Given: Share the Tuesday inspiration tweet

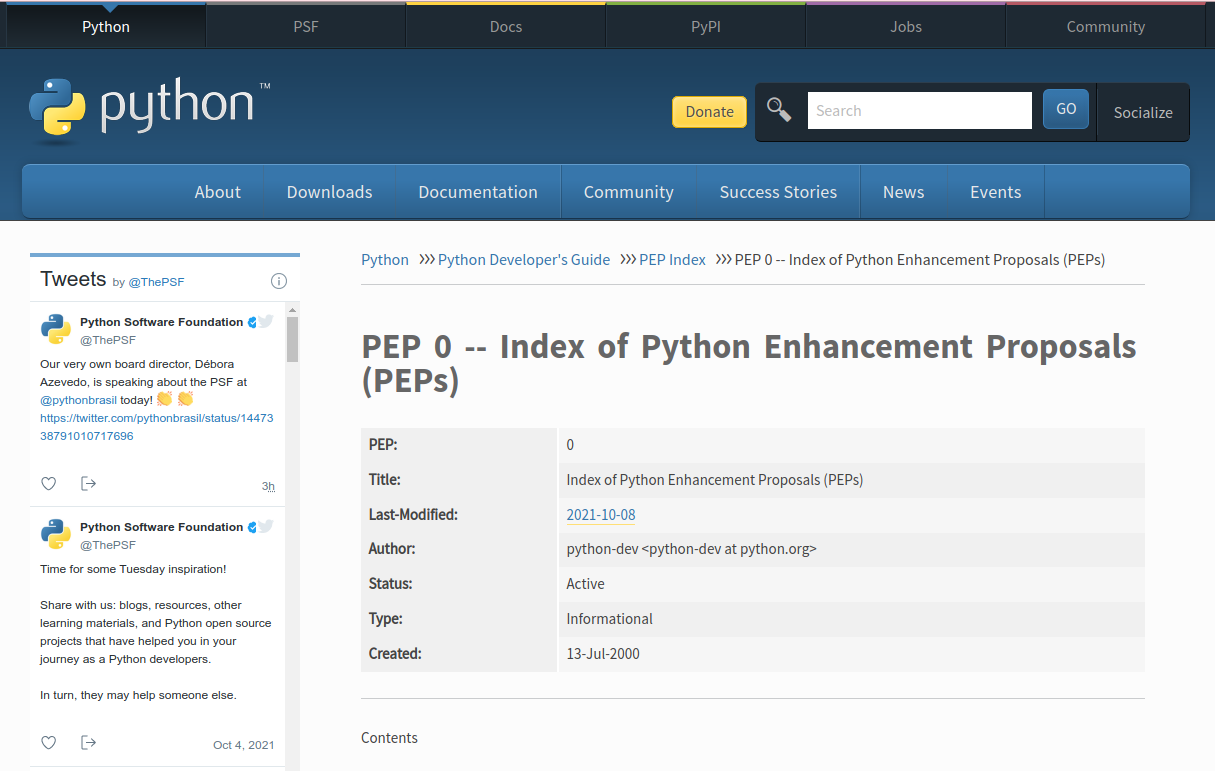Looking at the screenshot, I should pos(88,743).
